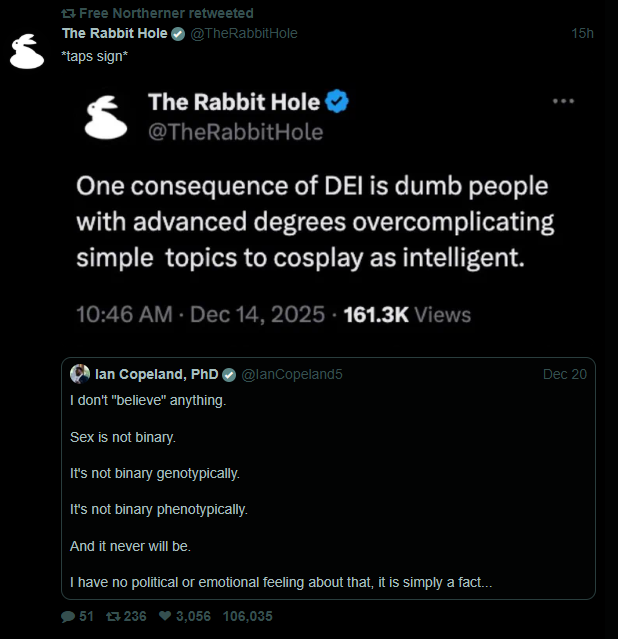Open The Rabbit Hole display name in tweet header

[115, 34]
